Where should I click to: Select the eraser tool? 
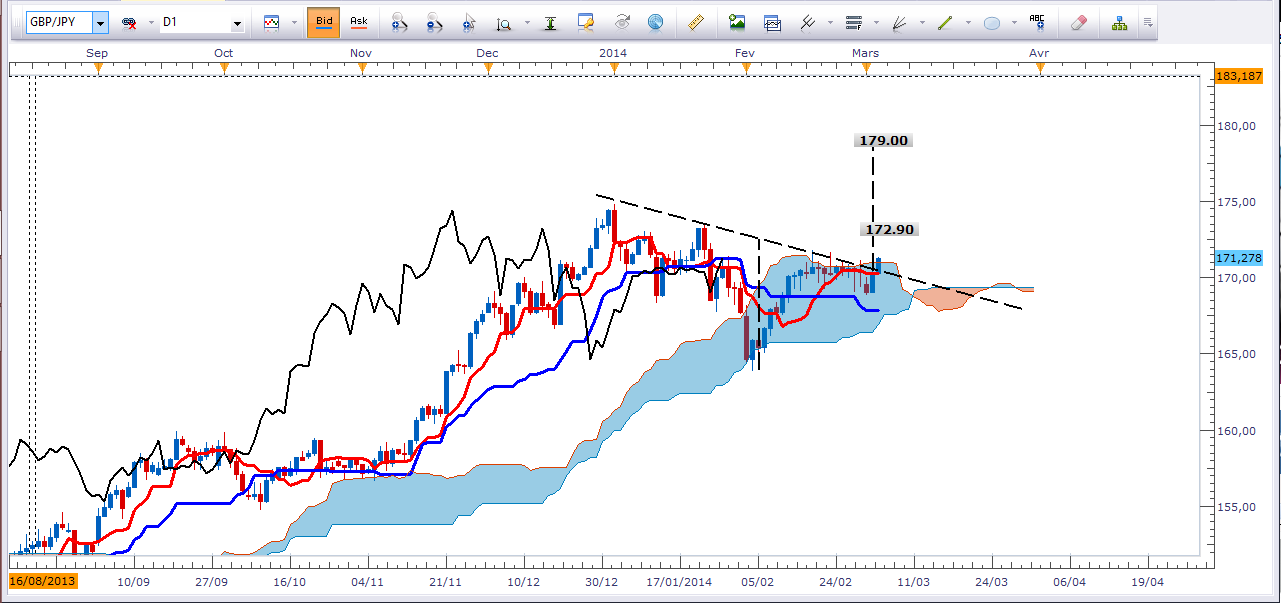[x=1078, y=22]
